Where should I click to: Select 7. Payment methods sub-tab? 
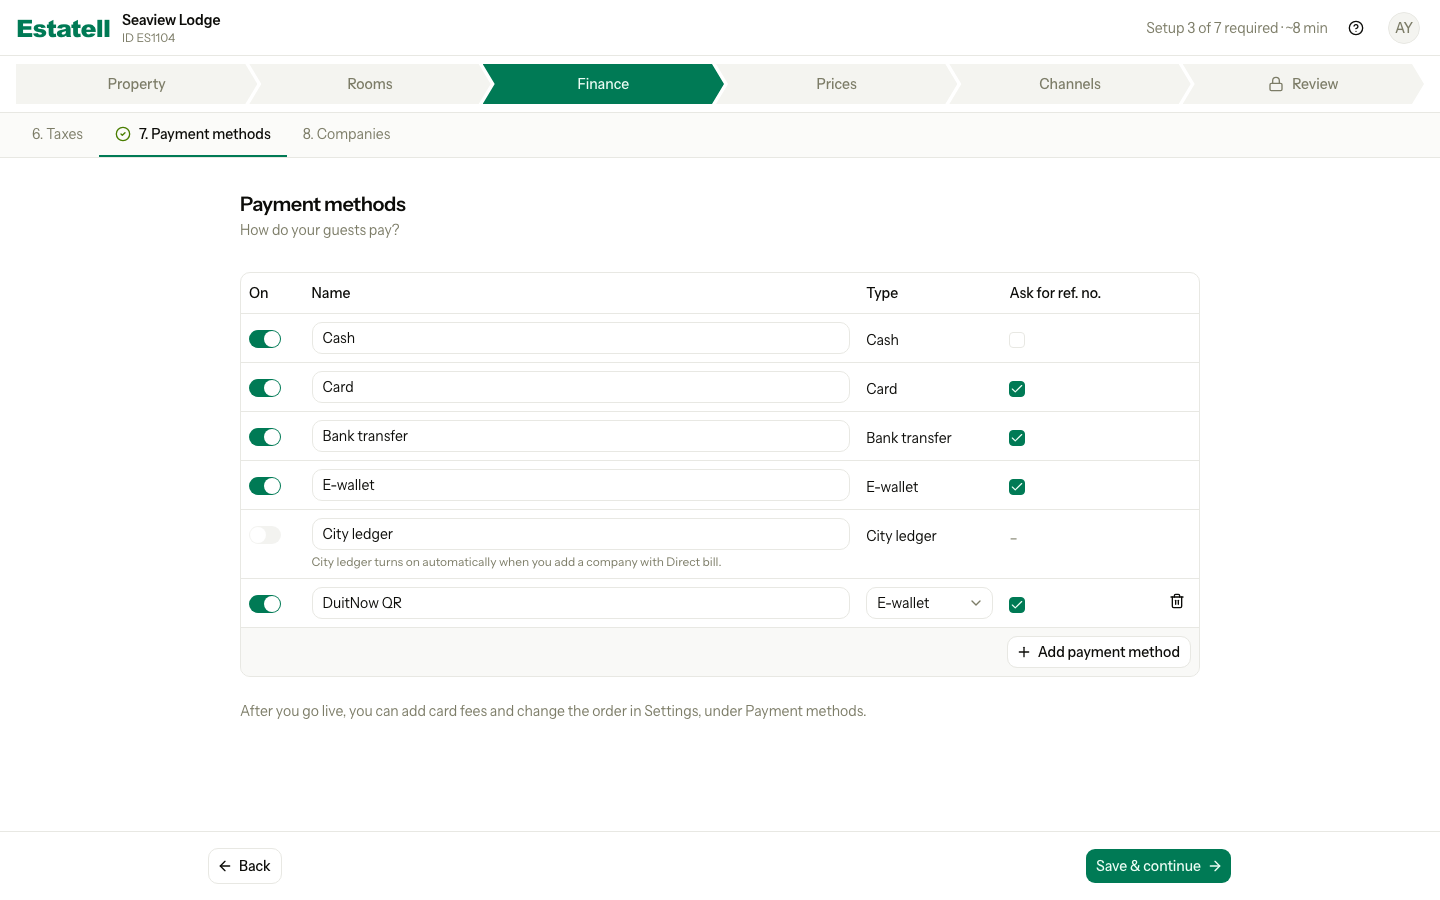point(193,134)
